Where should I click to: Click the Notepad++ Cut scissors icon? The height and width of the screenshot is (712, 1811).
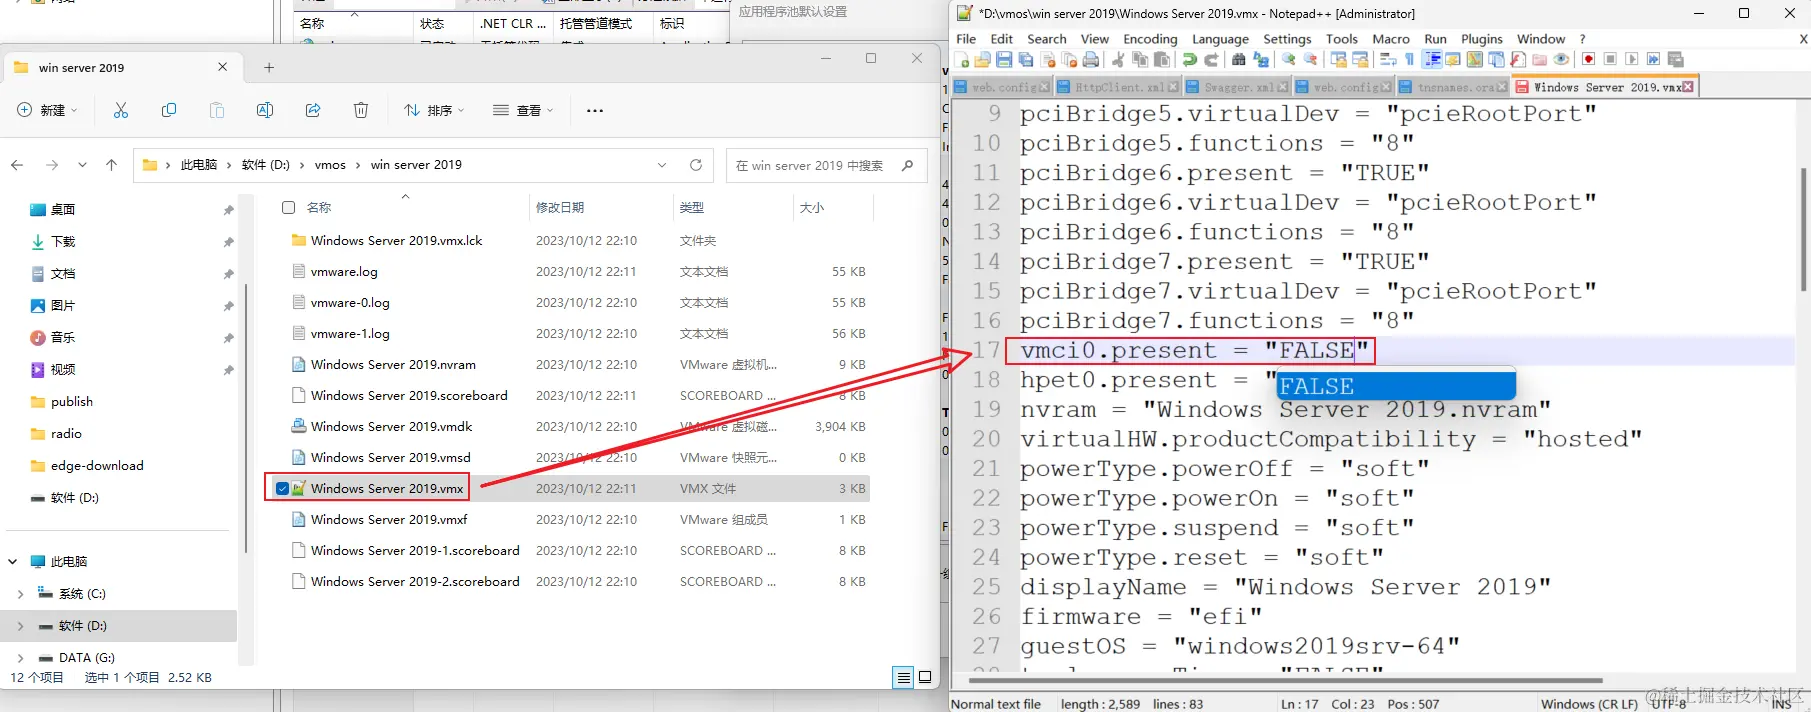[x=1118, y=60]
